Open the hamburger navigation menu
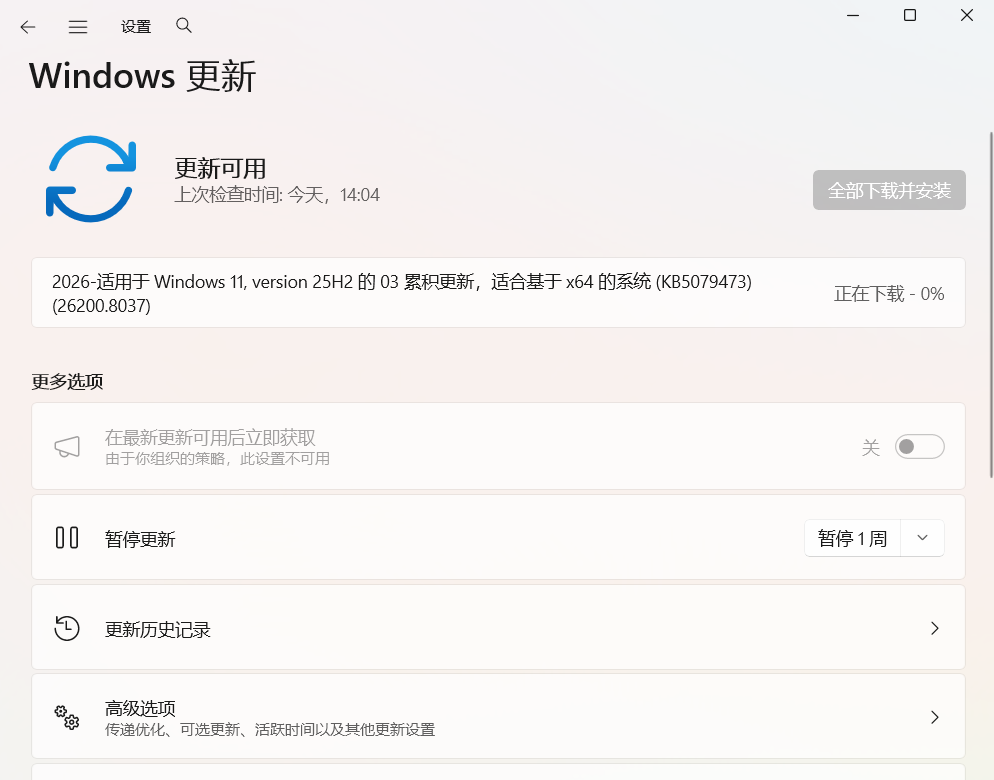The height and width of the screenshot is (780, 994). (78, 27)
